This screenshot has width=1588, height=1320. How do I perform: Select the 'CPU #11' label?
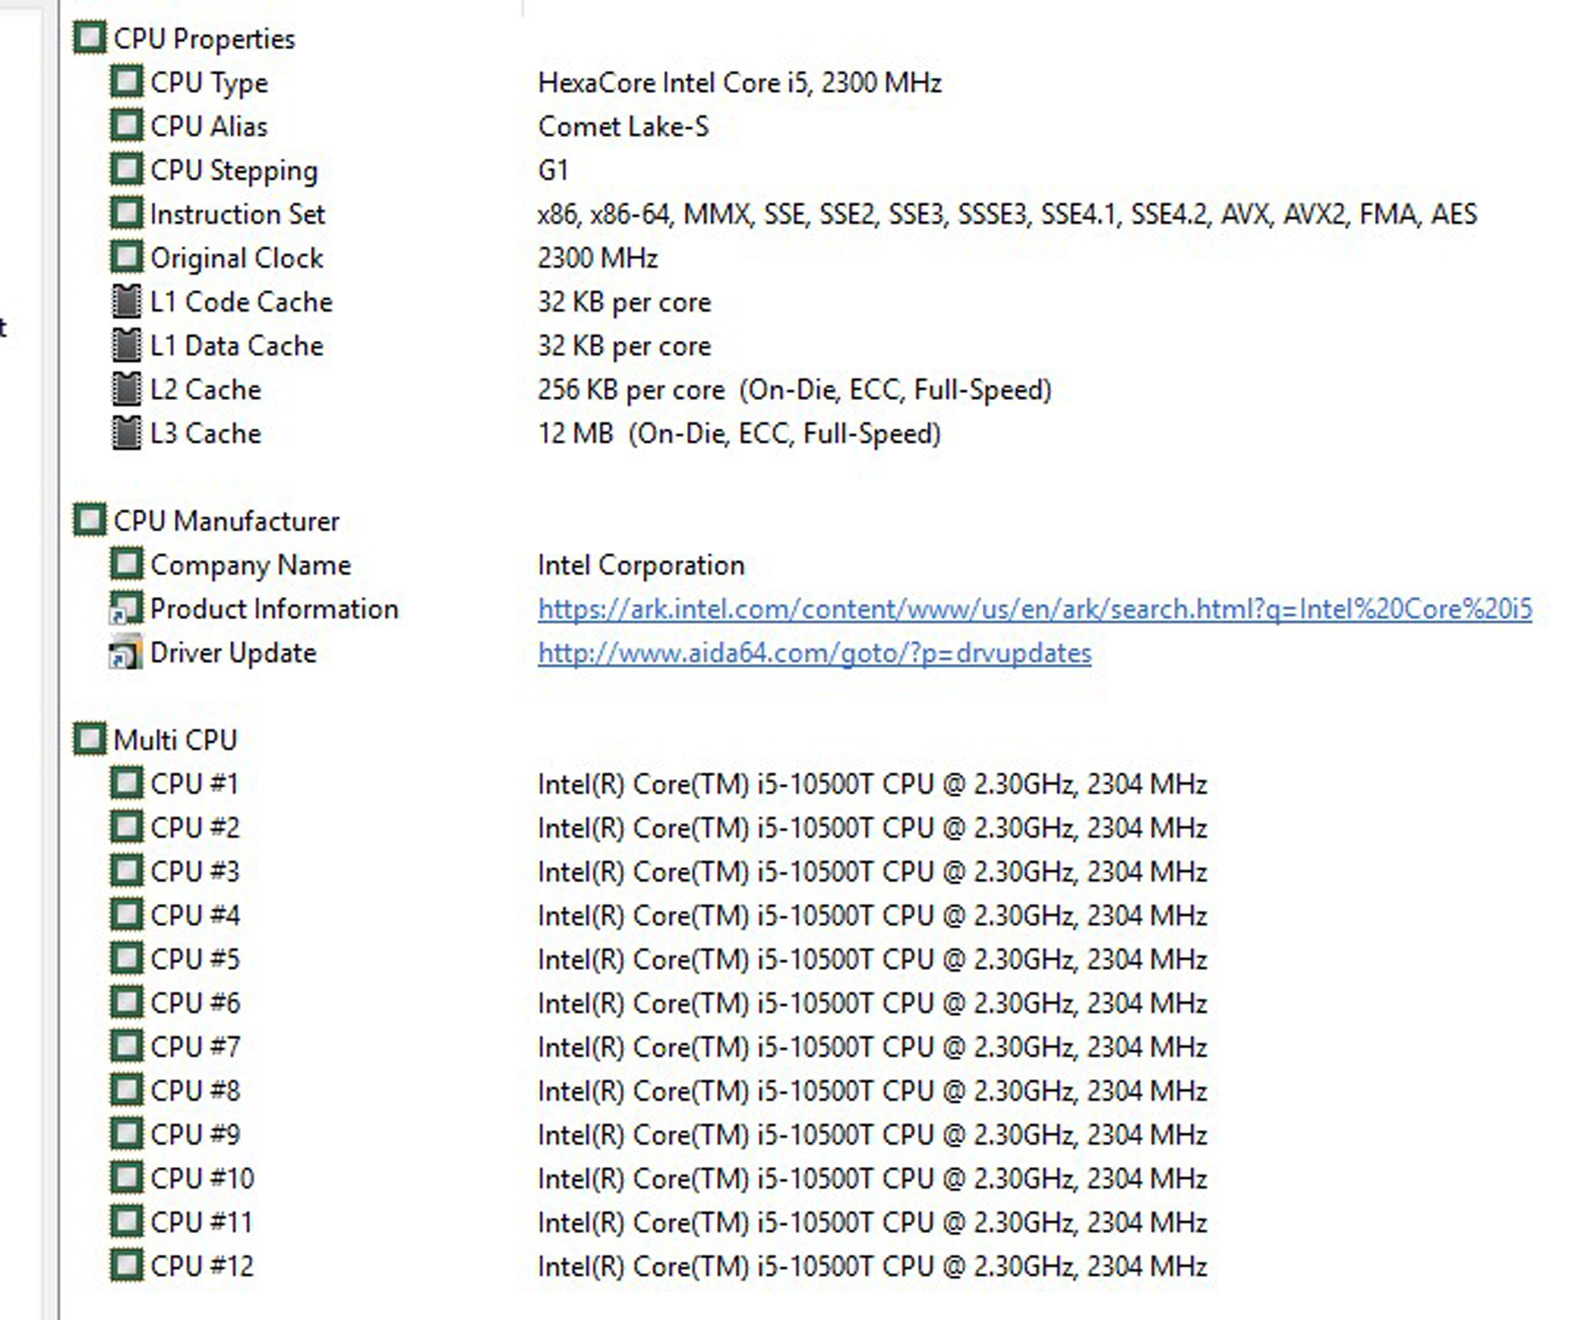click(201, 1223)
